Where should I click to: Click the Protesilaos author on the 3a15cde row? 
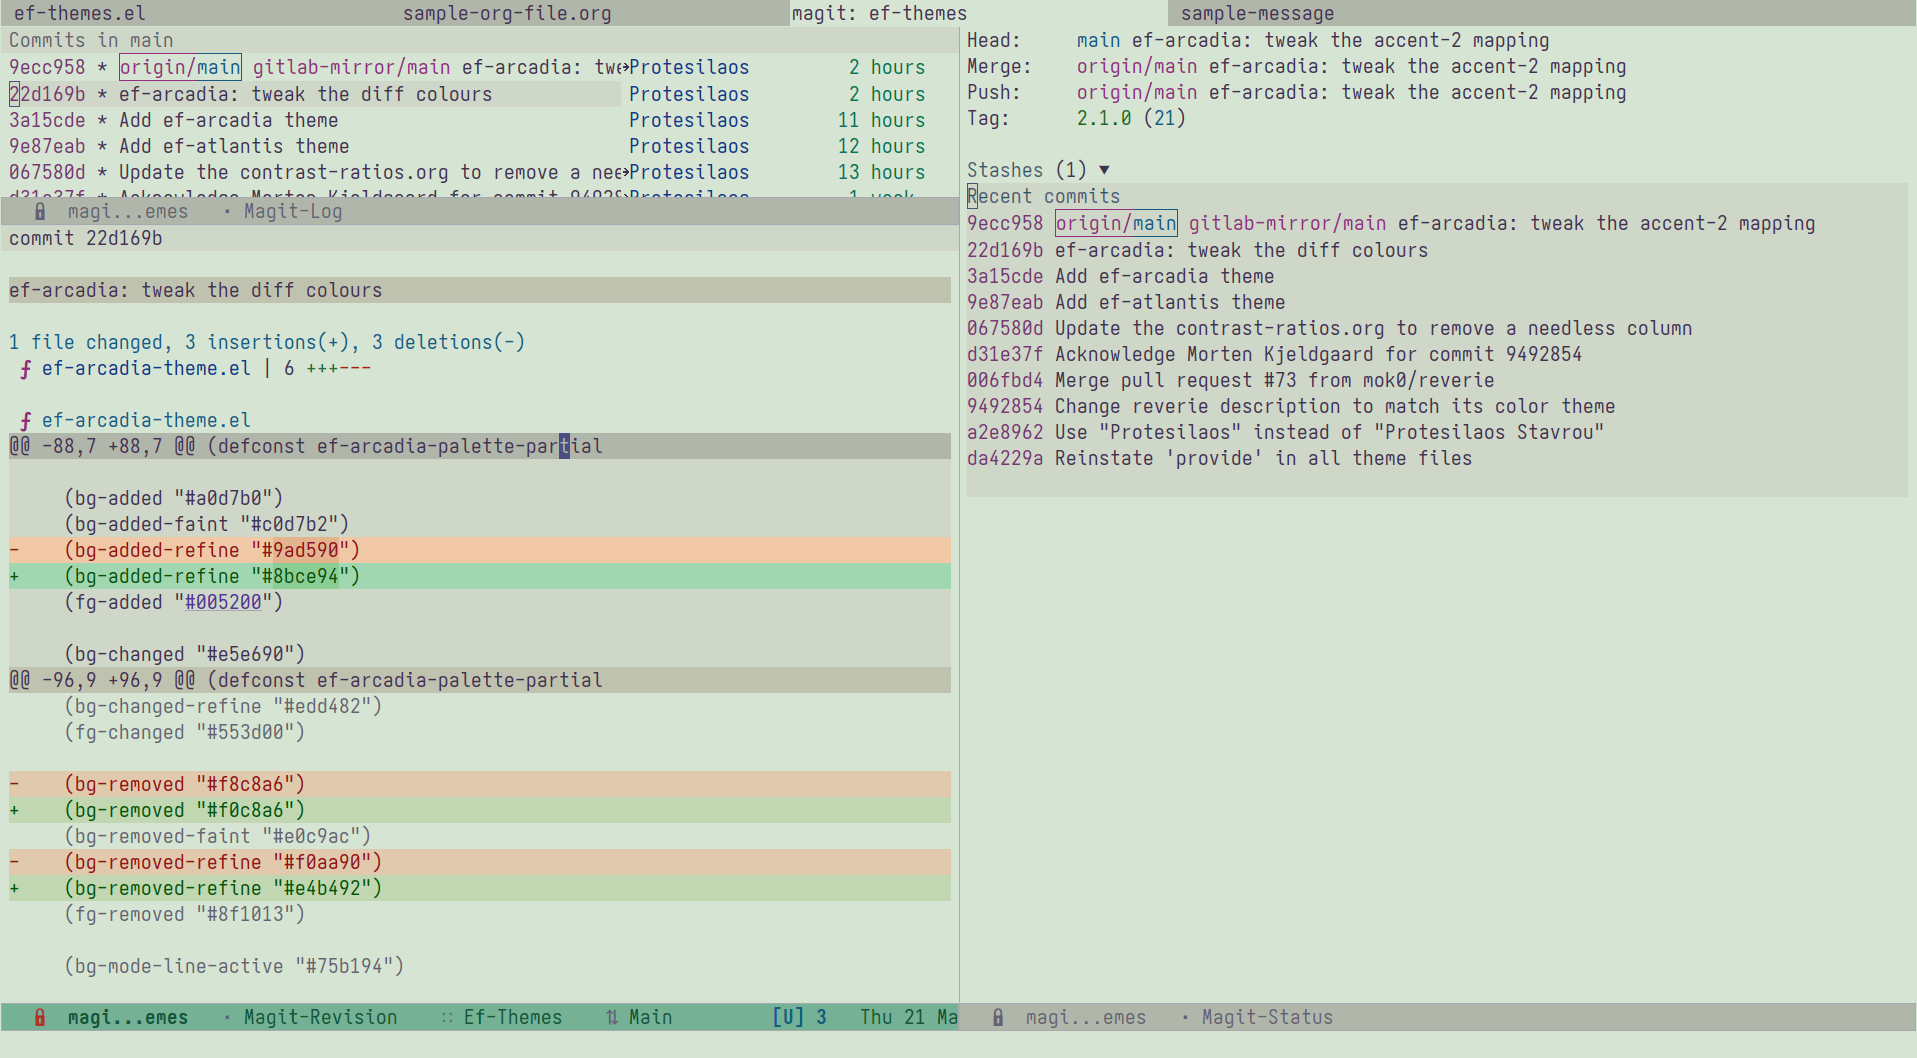689,120
